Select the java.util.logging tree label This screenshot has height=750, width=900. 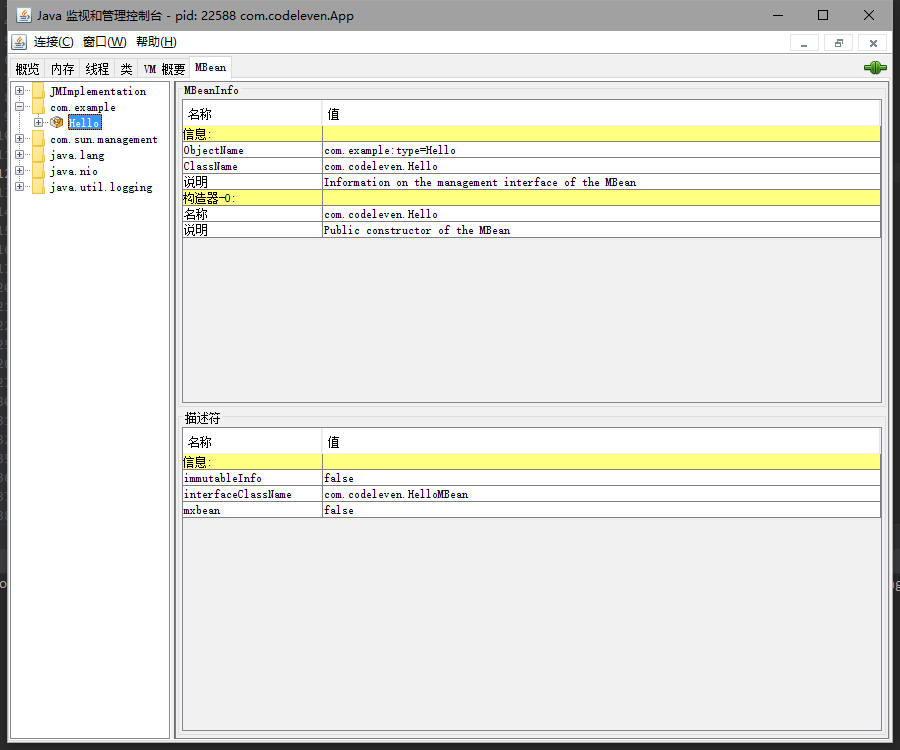click(x=102, y=188)
